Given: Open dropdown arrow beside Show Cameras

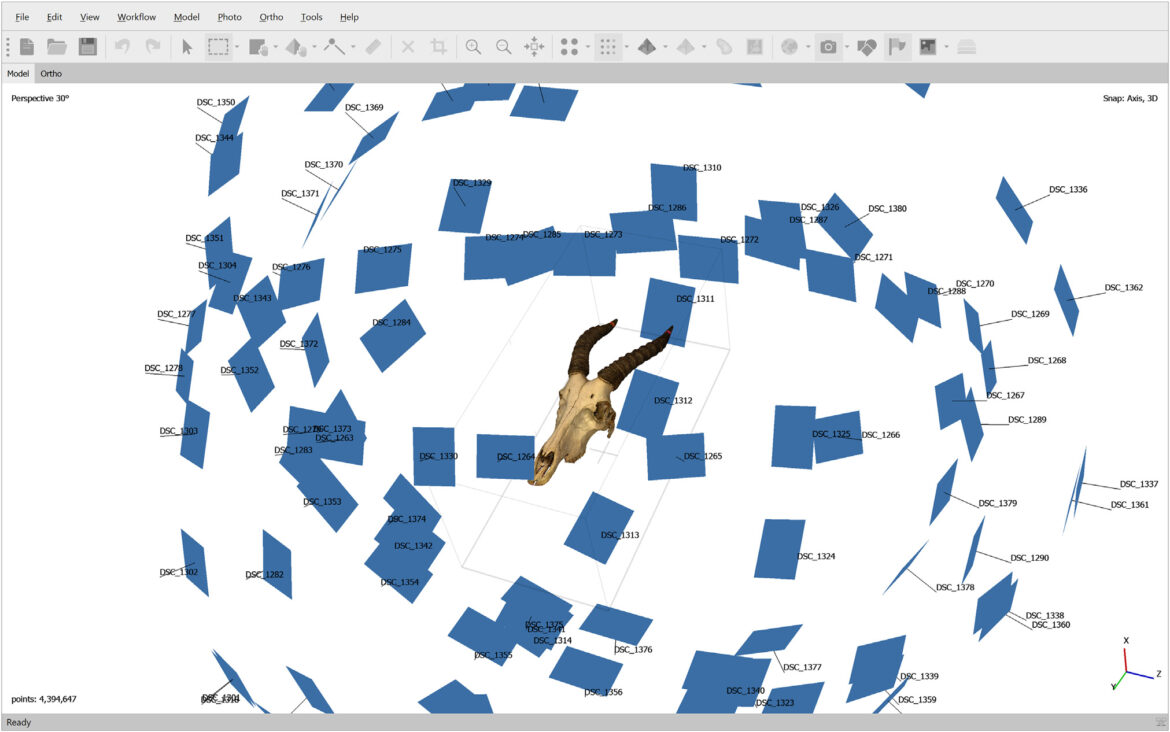Looking at the screenshot, I should coord(846,47).
